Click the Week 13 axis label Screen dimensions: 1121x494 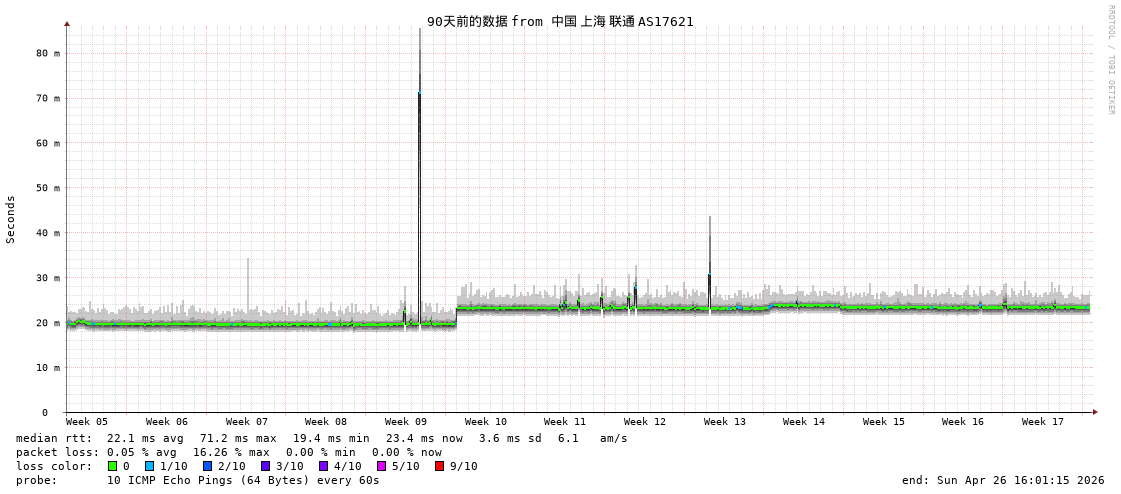tap(724, 422)
